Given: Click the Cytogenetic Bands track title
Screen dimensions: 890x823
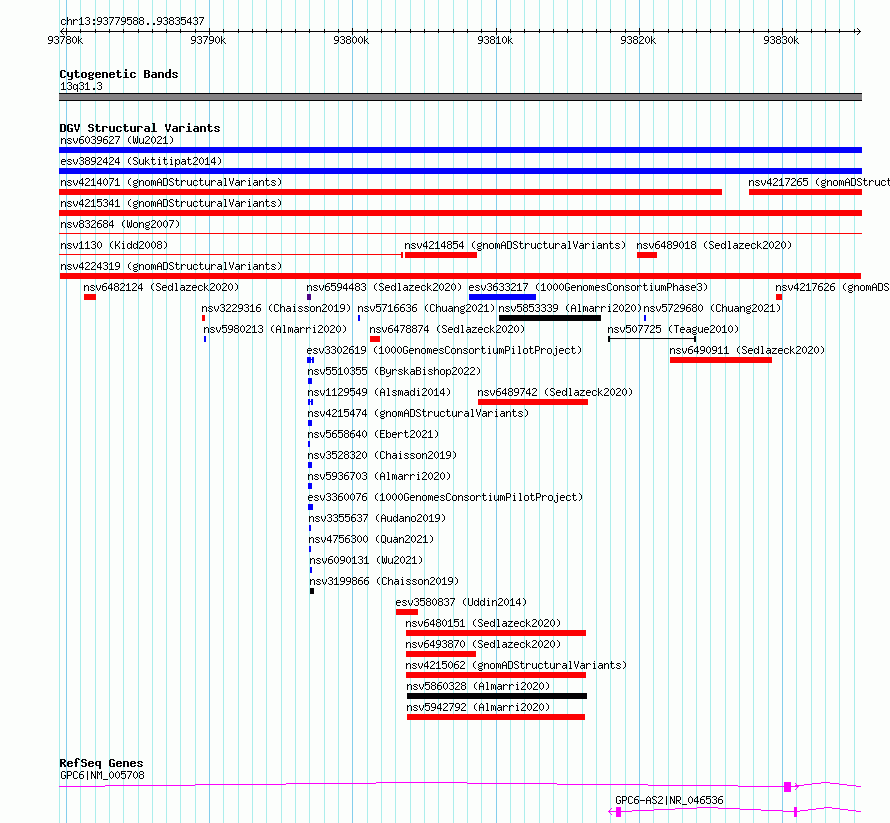Looking at the screenshot, I should 119,74.
